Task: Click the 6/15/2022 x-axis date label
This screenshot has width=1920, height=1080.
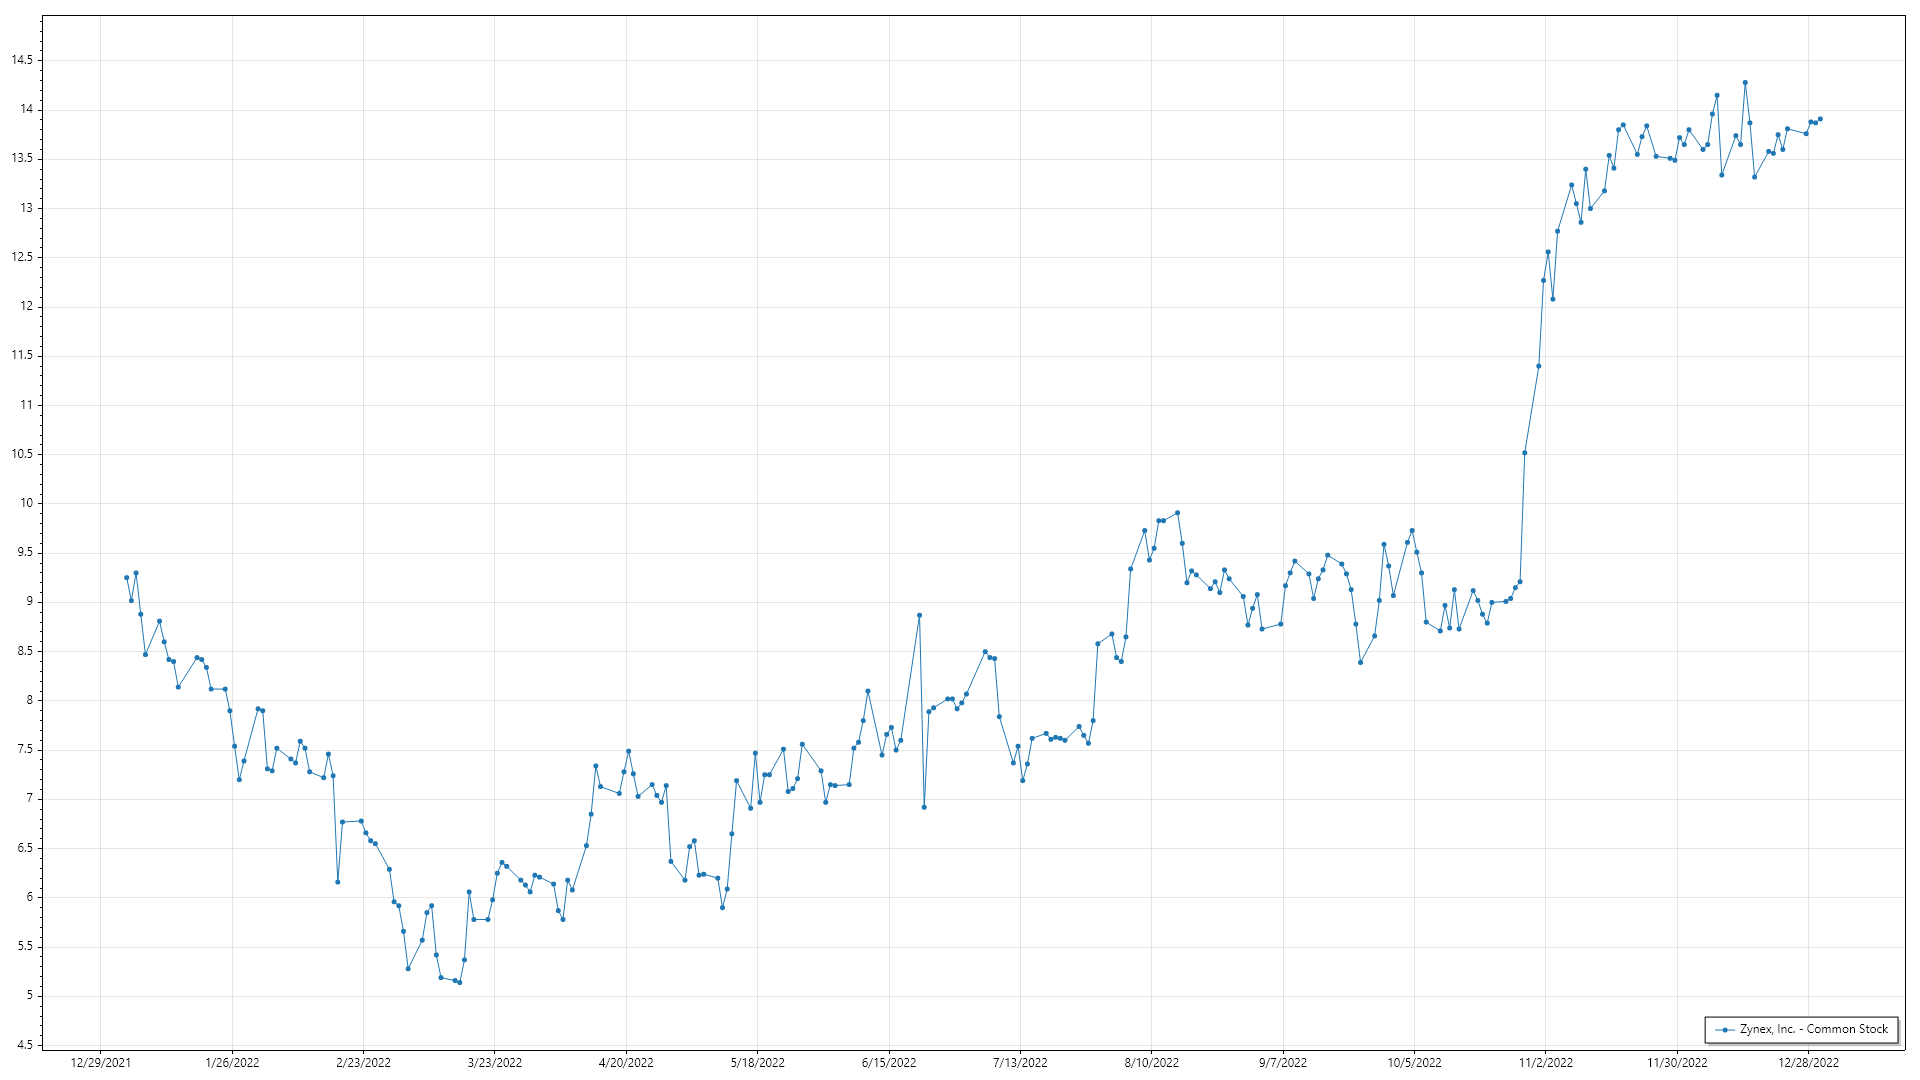Action: click(889, 1063)
